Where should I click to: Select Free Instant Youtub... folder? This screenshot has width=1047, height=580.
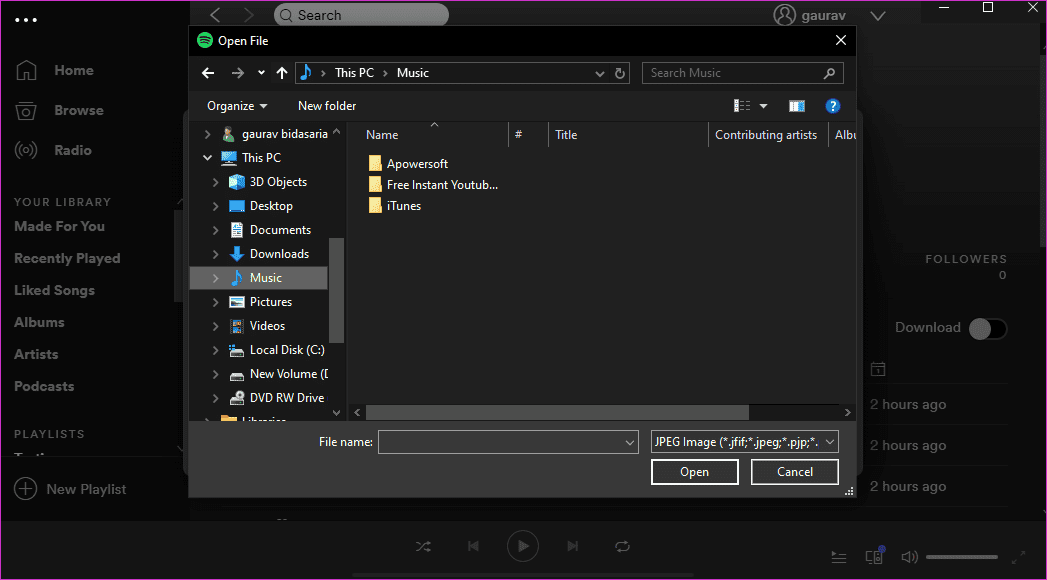tap(433, 185)
